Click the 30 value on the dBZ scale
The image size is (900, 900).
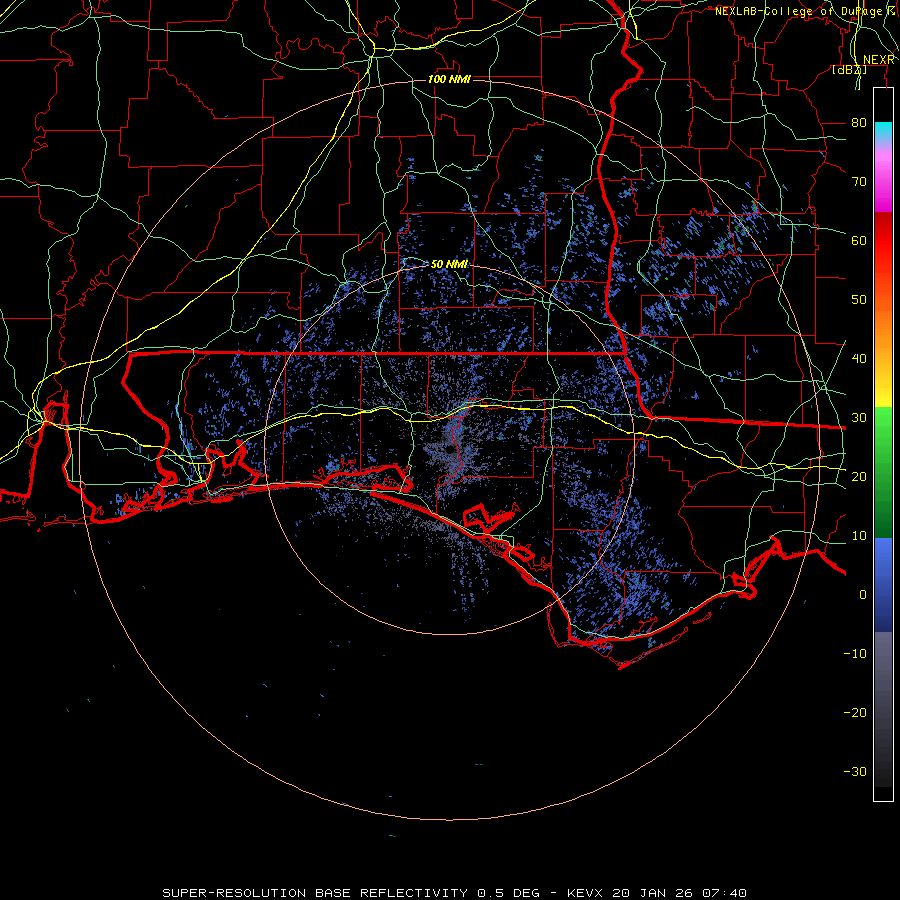click(x=859, y=418)
